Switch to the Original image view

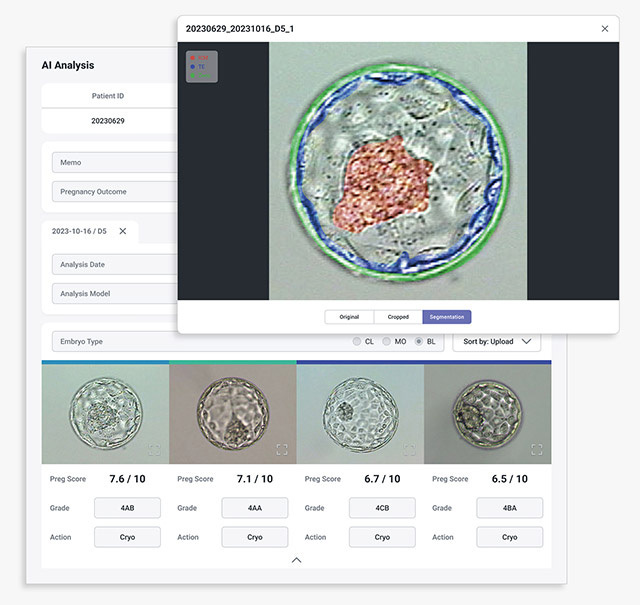click(349, 317)
